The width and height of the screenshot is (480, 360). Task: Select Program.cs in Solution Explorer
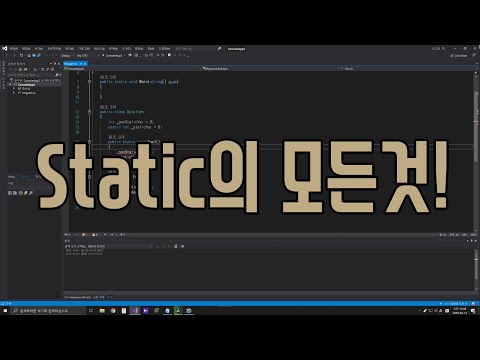click(x=29, y=93)
